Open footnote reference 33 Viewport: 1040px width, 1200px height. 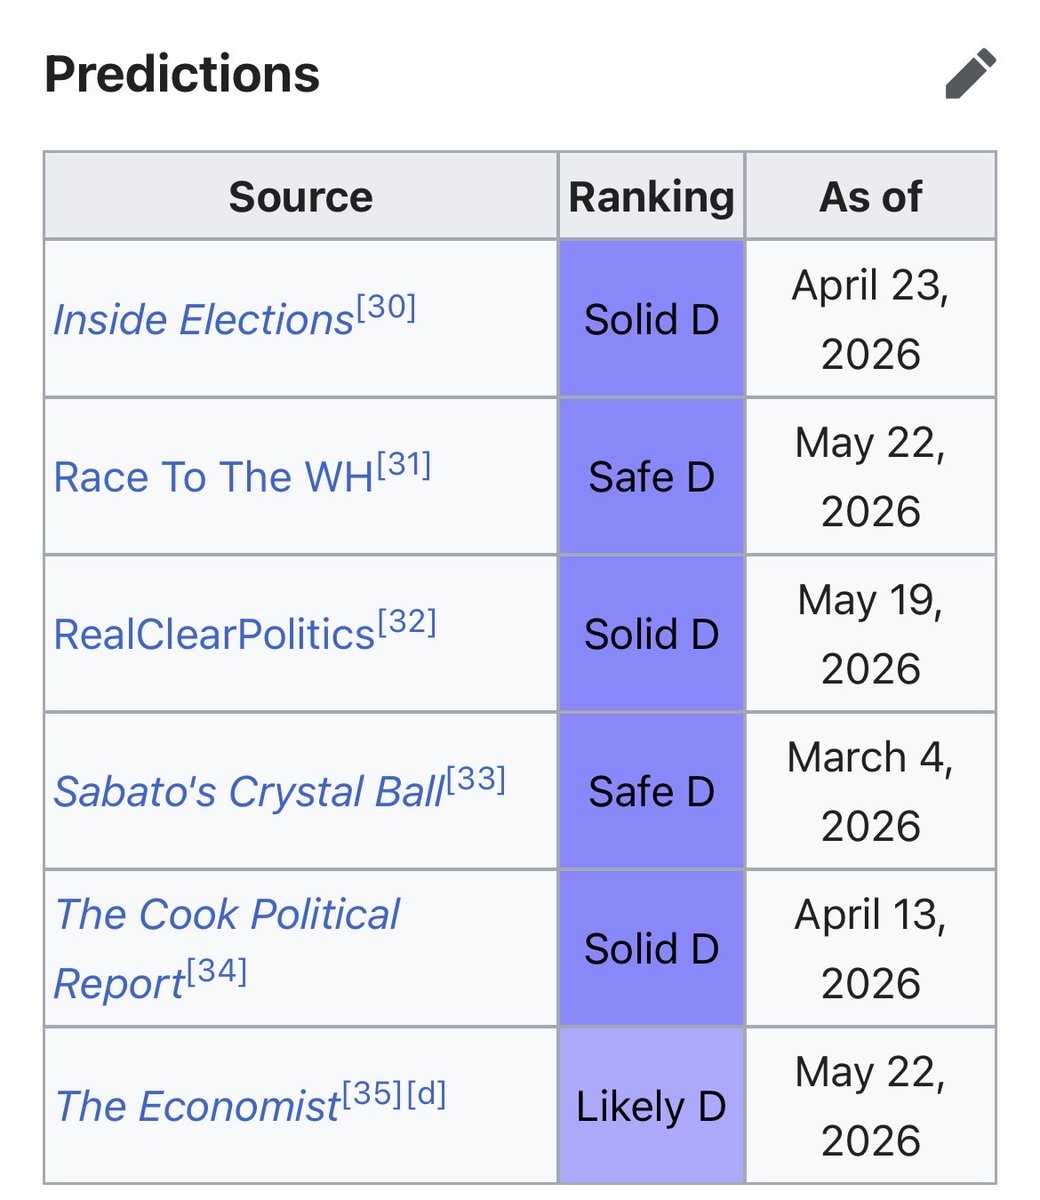click(476, 780)
